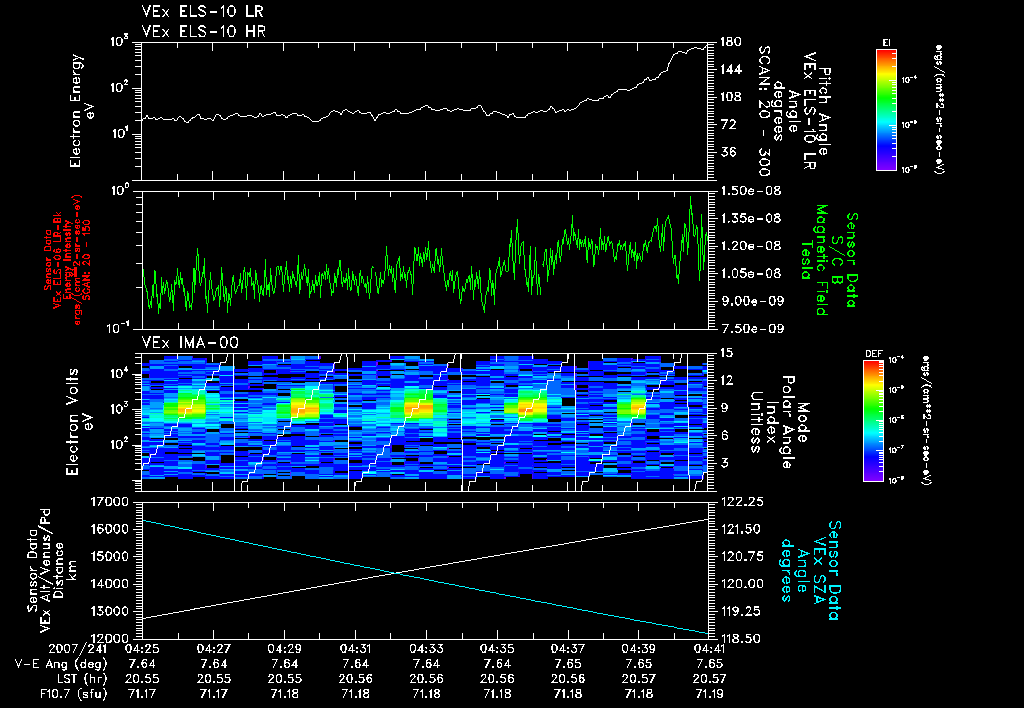
Task: Click the crossing of altitude and SZA lines
Action: coord(396,573)
